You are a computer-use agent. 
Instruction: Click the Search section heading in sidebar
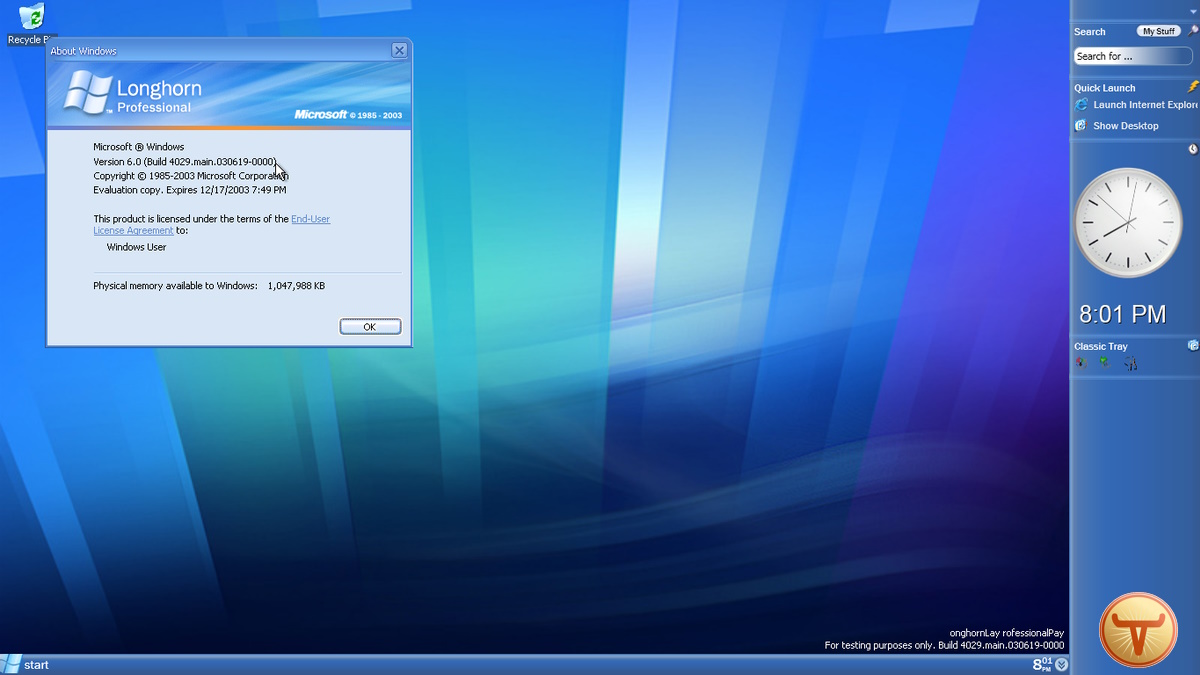pos(1090,32)
